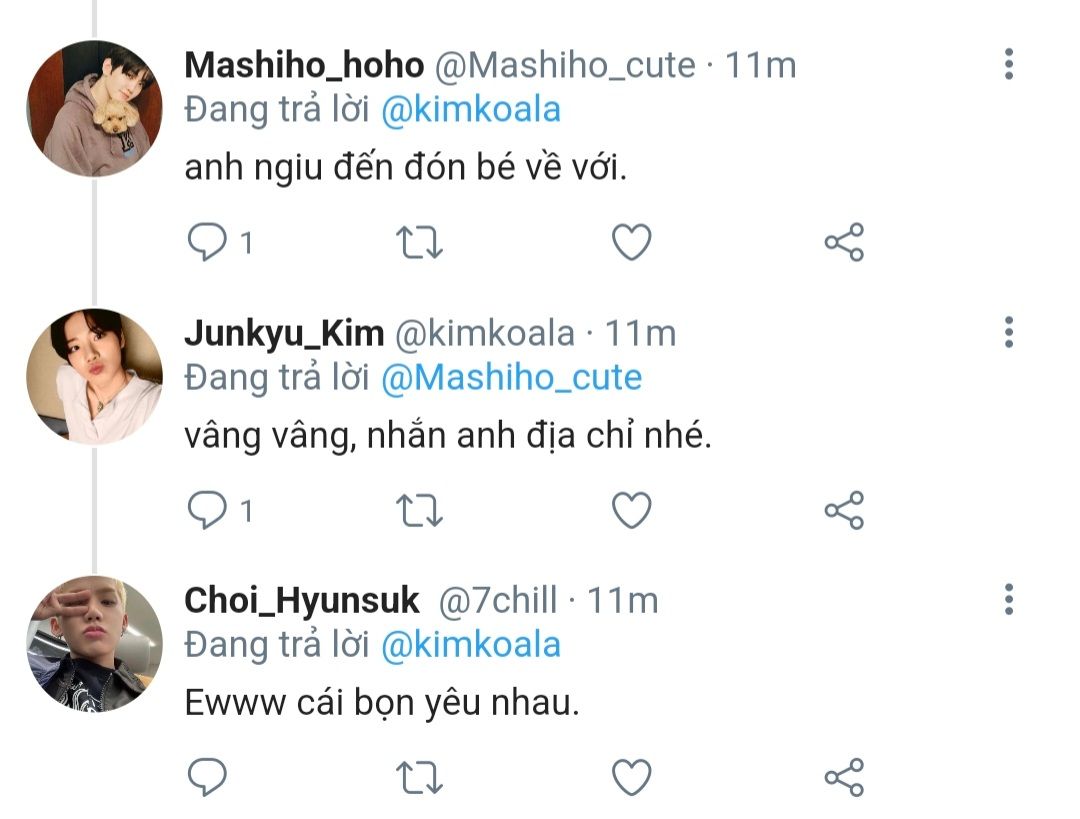View Choi_Hyunsuk's avatar

pos(94,643)
